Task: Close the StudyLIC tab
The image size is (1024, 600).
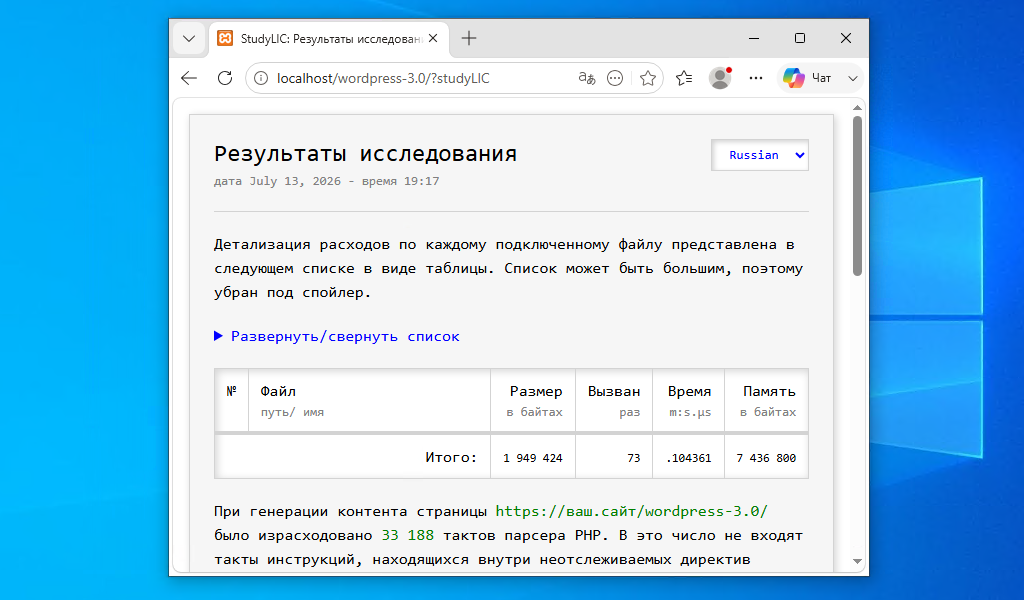Action: pos(433,39)
